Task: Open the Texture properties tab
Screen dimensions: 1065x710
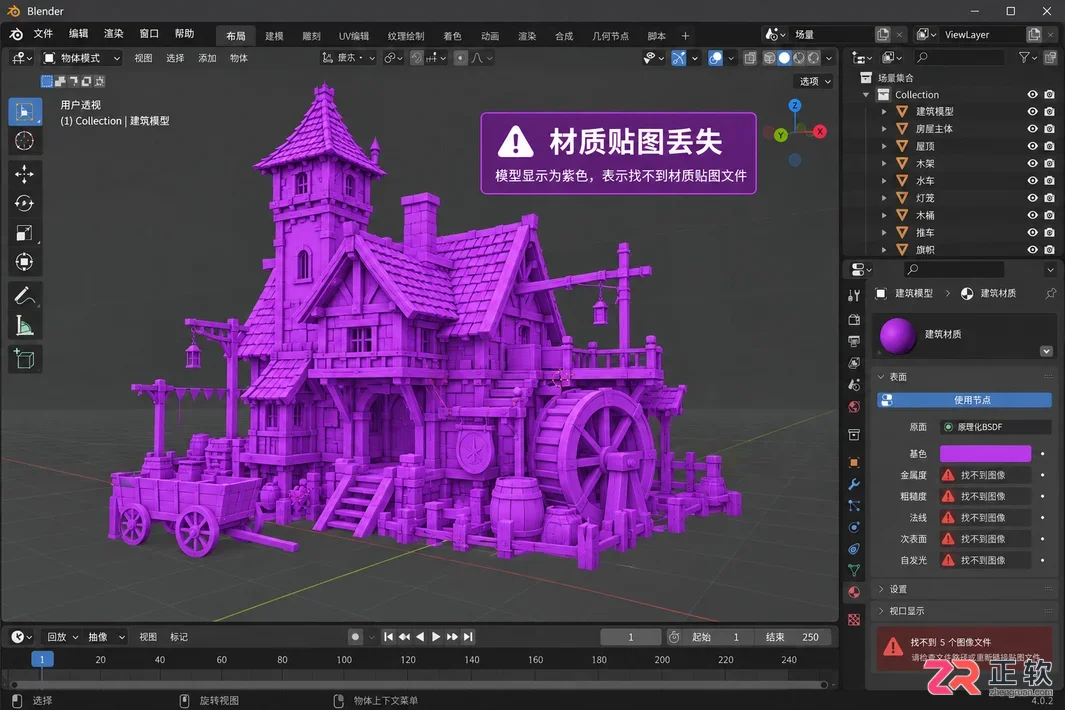Action: pos(854,619)
